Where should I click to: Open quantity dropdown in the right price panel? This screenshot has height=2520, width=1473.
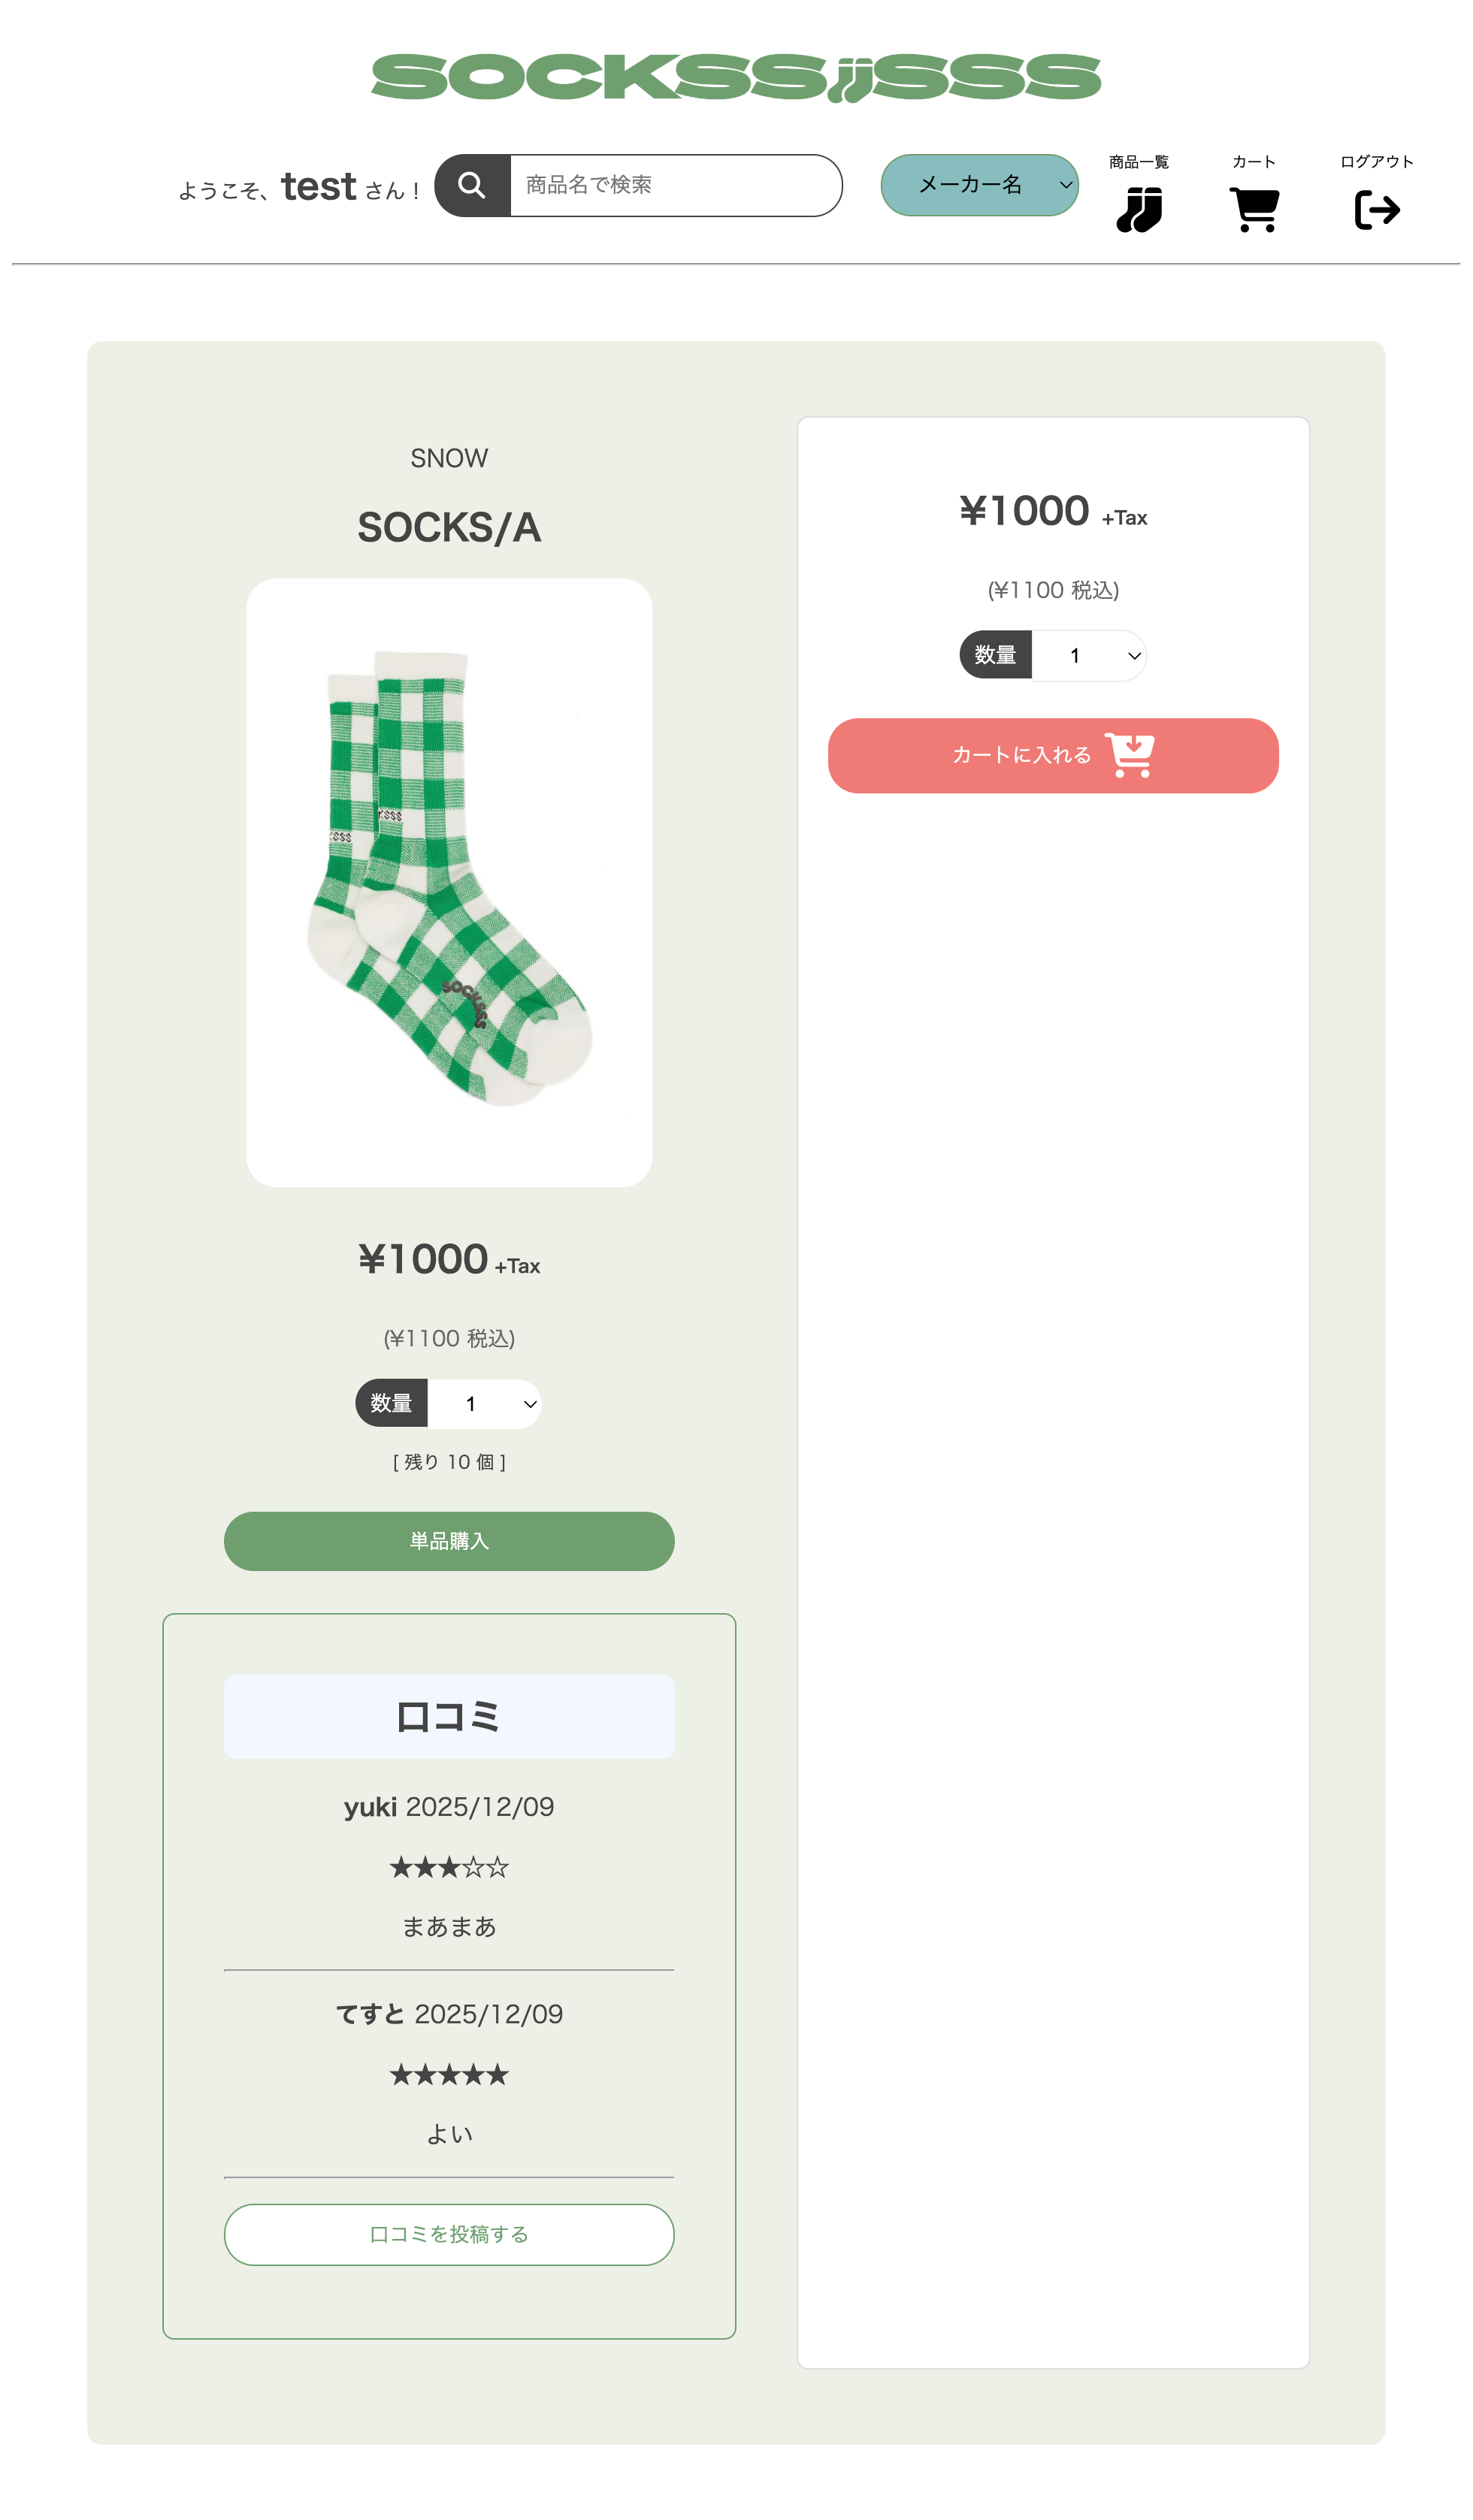pos(1088,656)
